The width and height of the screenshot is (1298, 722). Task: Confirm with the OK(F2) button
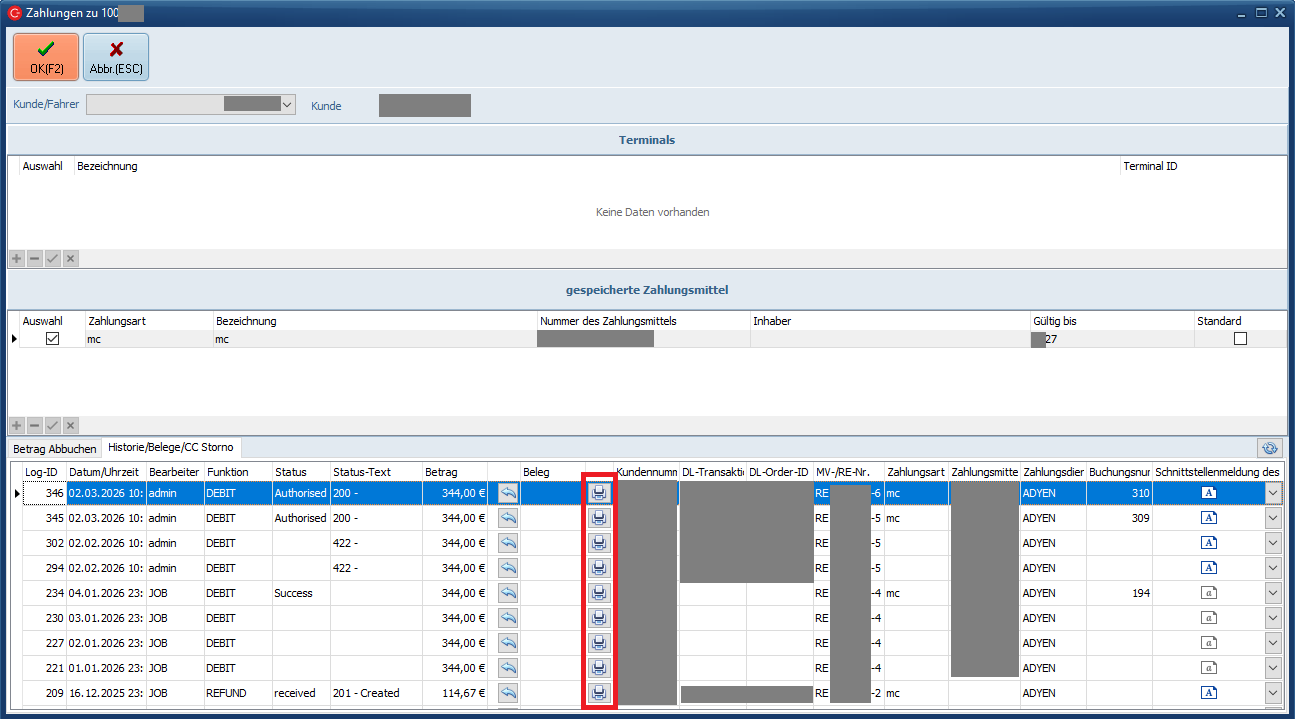point(46,57)
